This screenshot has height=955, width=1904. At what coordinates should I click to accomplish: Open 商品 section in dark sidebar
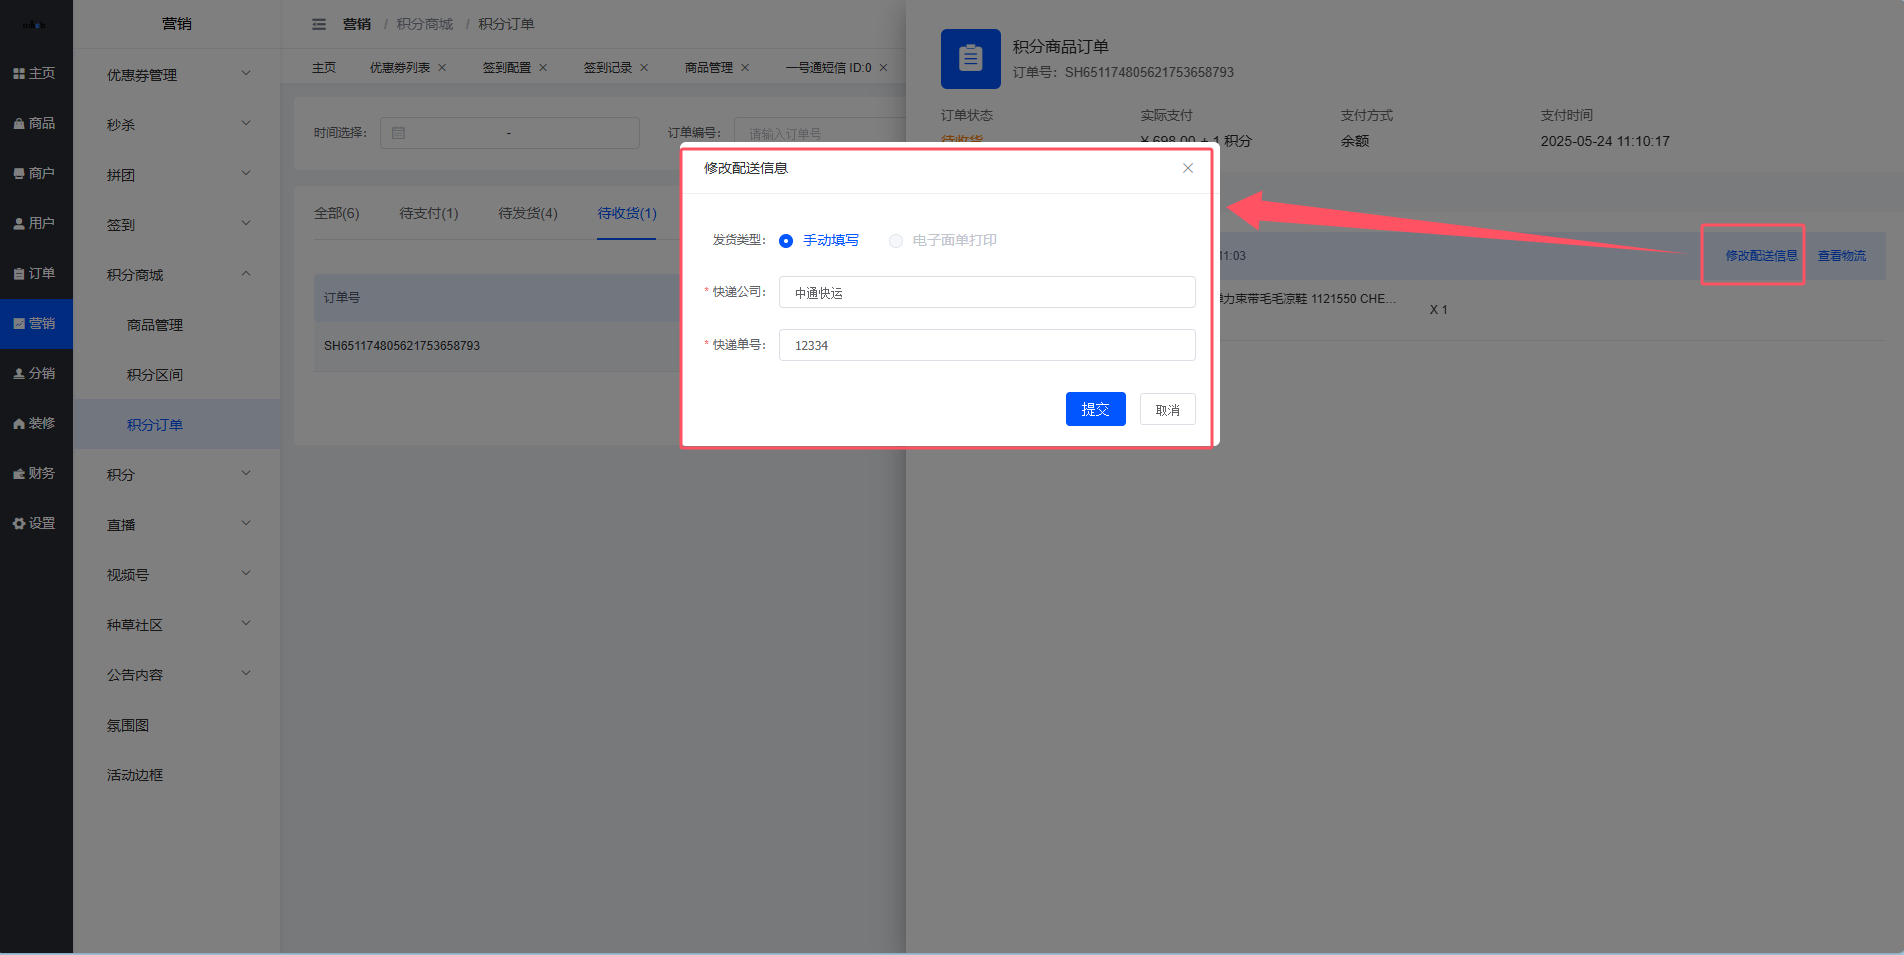[35, 123]
